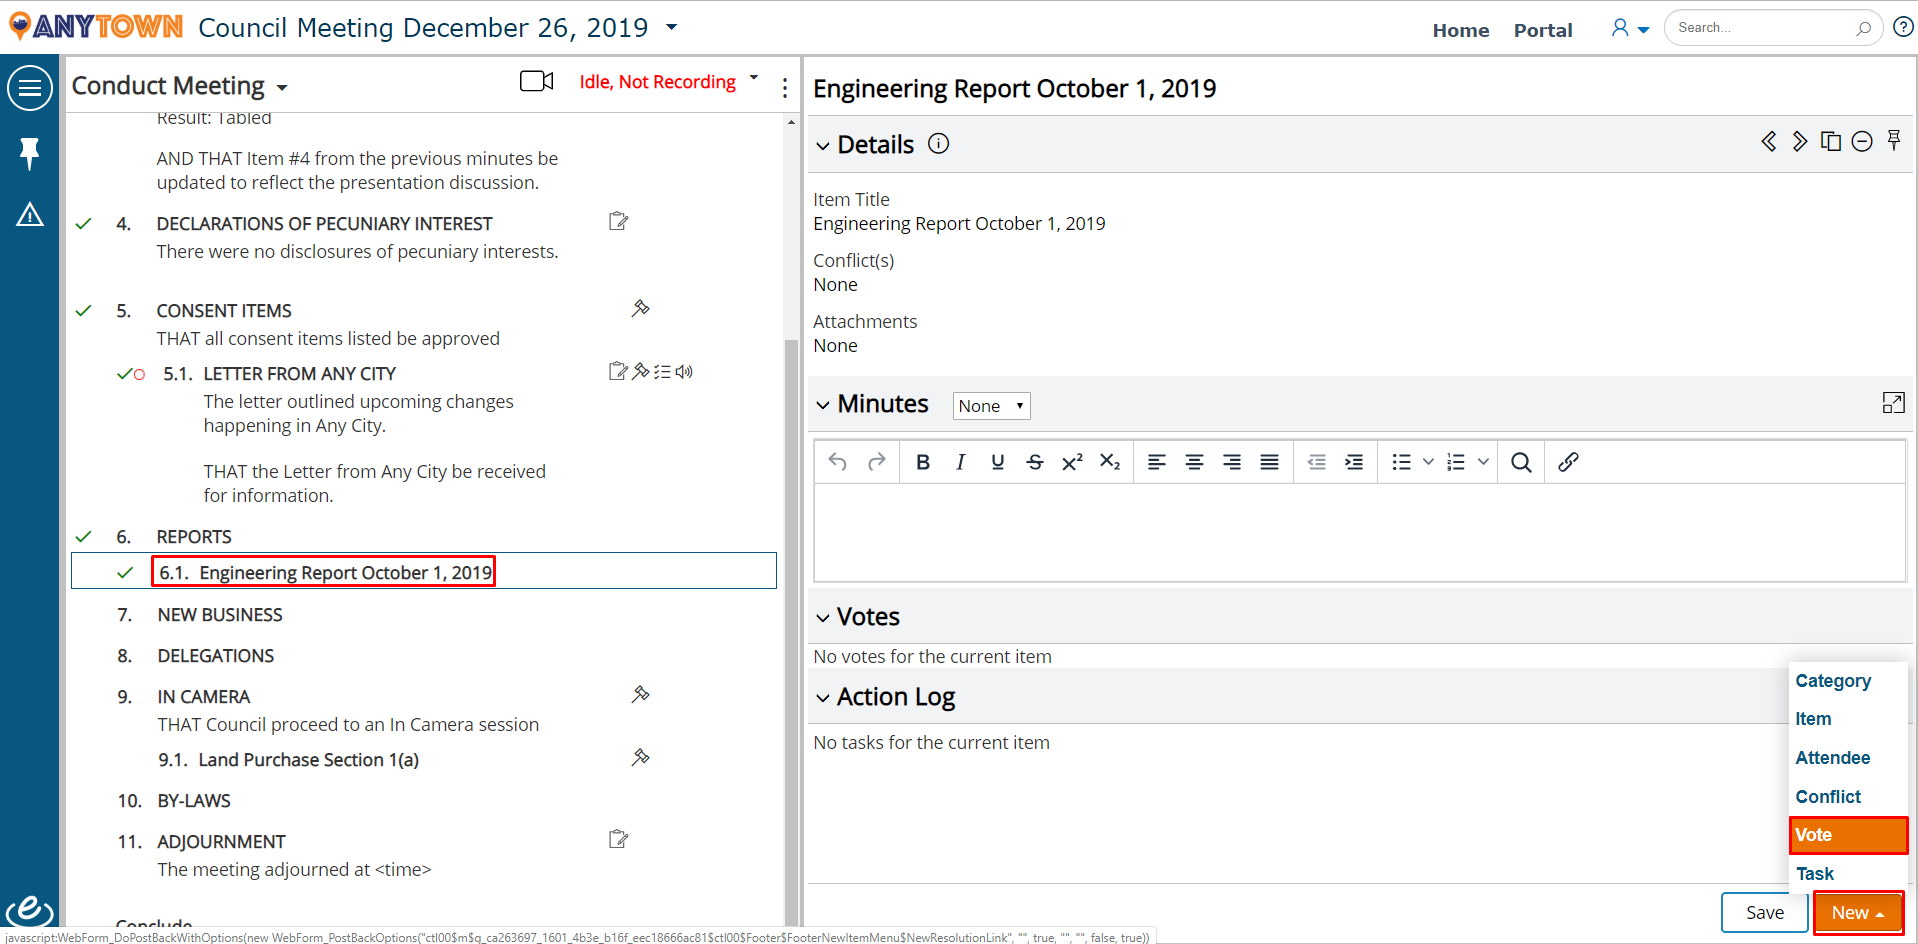Click into the Search input field

tap(1764, 28)
